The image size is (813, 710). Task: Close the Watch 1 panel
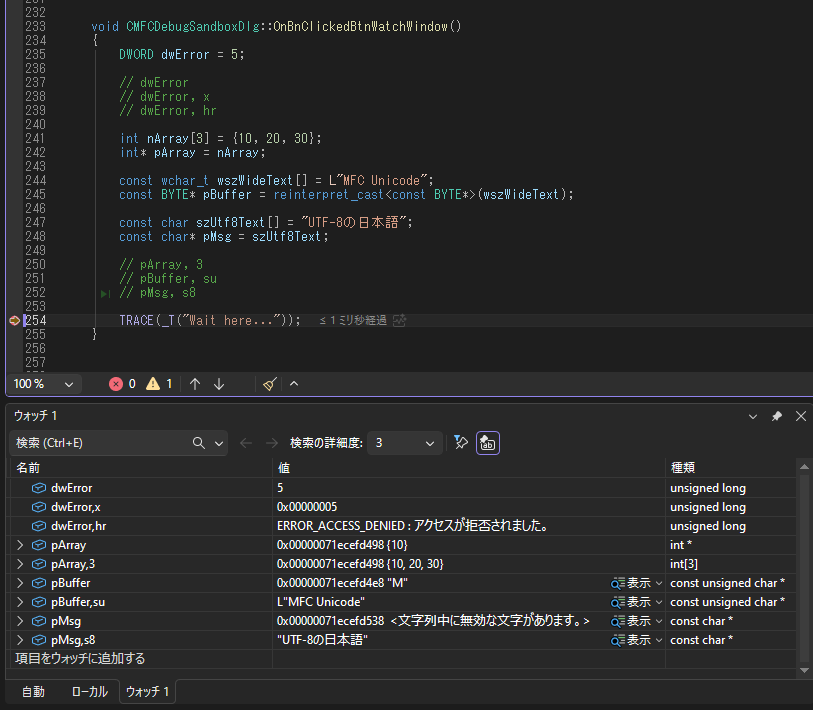click(x=801, y=416)
